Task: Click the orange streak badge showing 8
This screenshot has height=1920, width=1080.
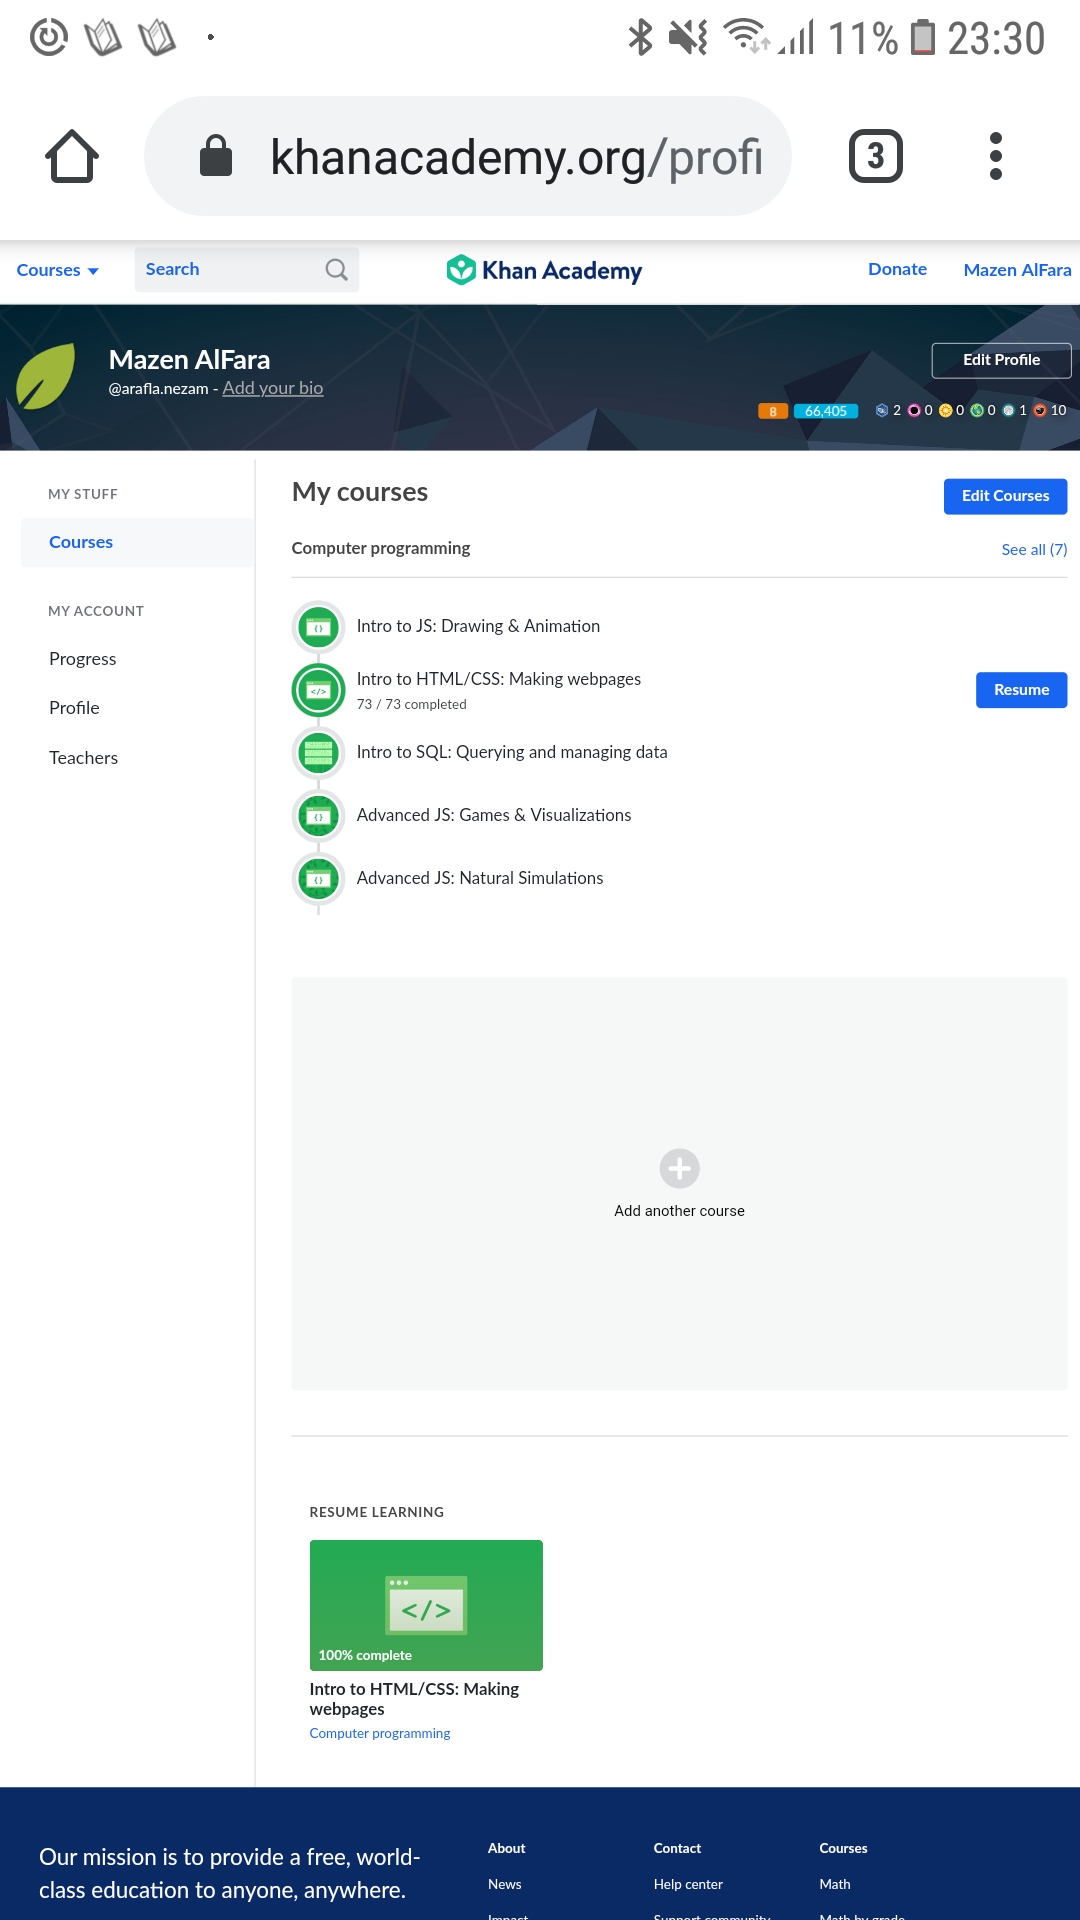Action: (x=773, y=411)
